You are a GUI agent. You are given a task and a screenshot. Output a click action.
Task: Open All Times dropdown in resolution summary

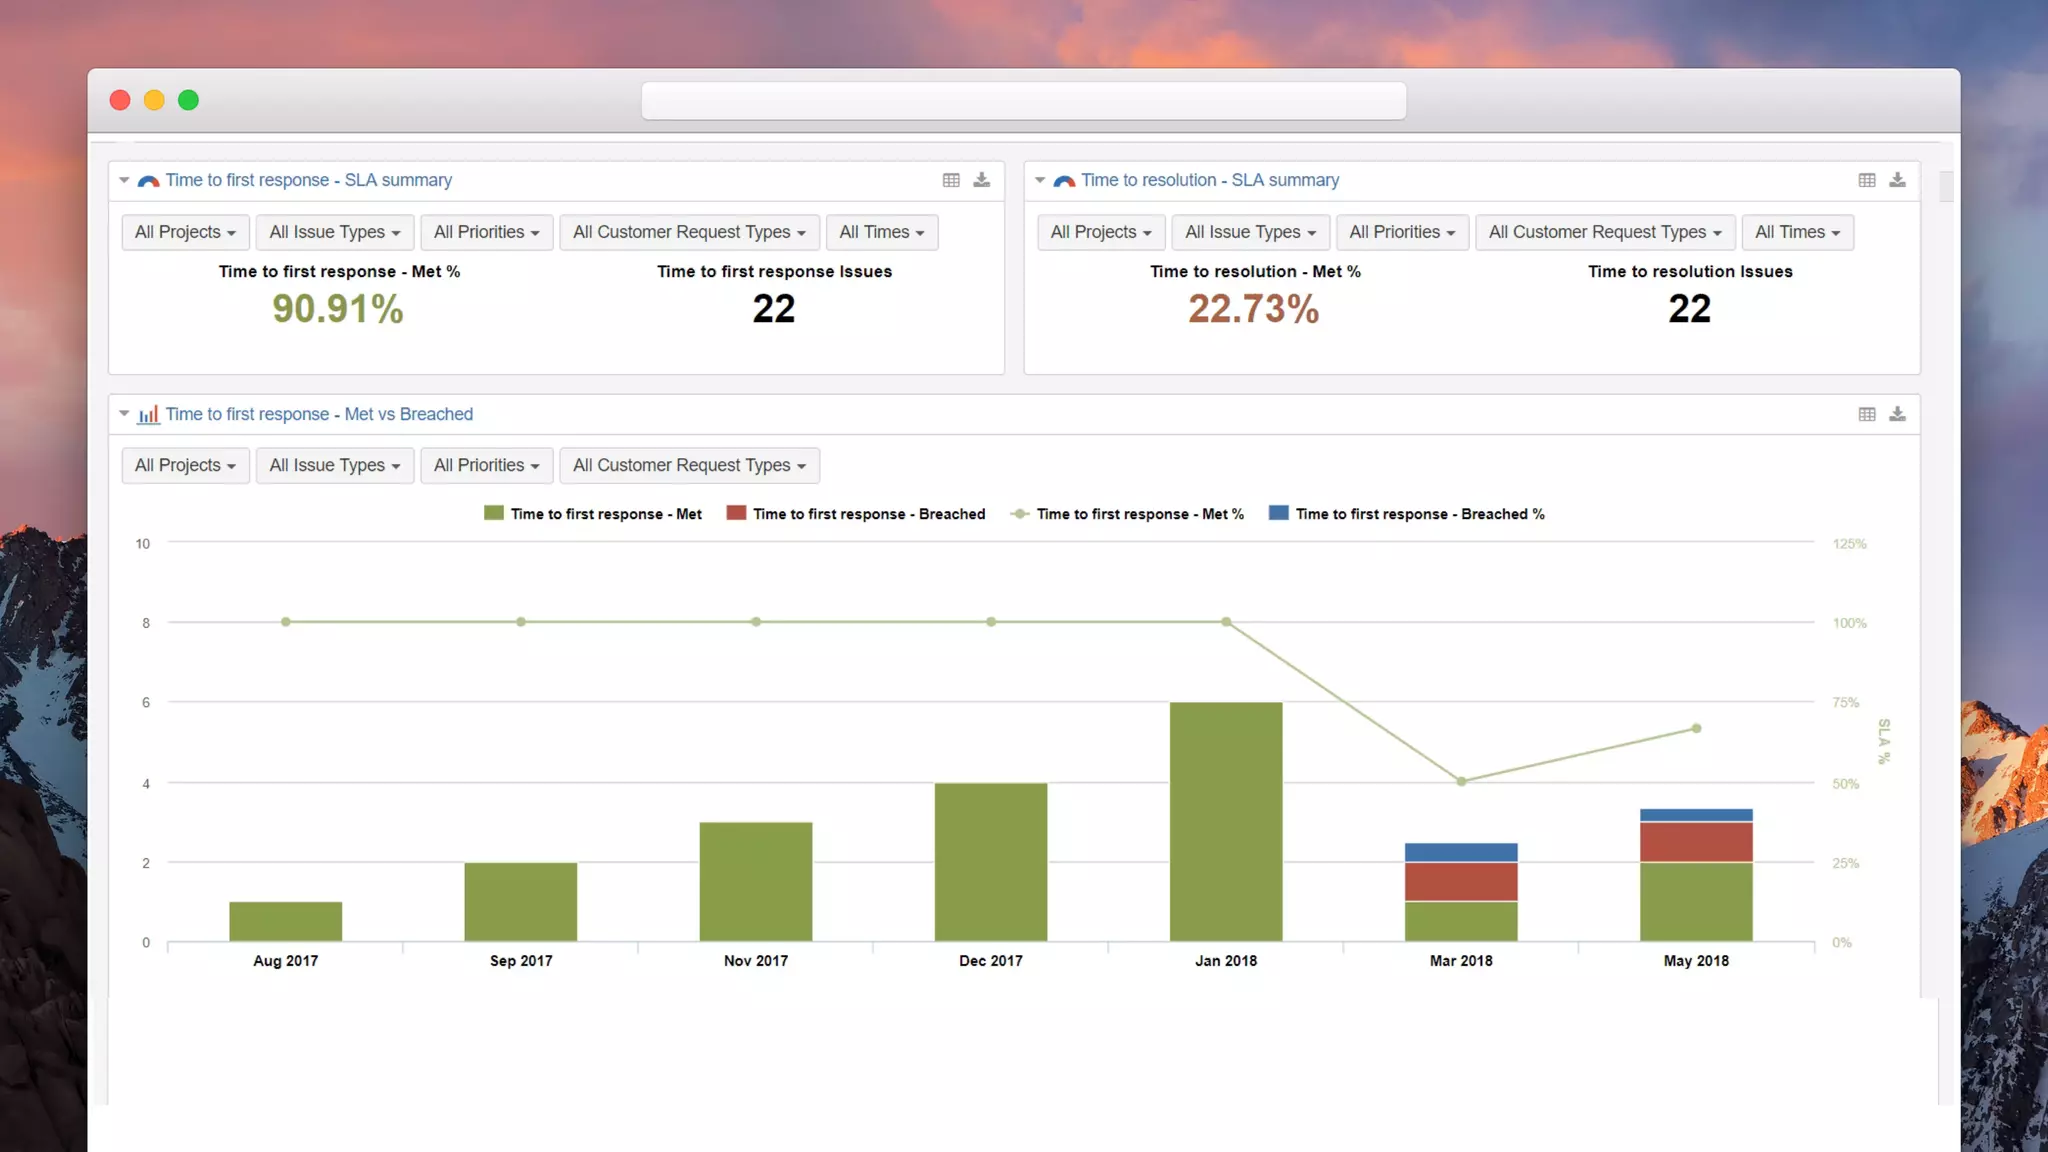pyautogui.click(x=1797, y=232)
